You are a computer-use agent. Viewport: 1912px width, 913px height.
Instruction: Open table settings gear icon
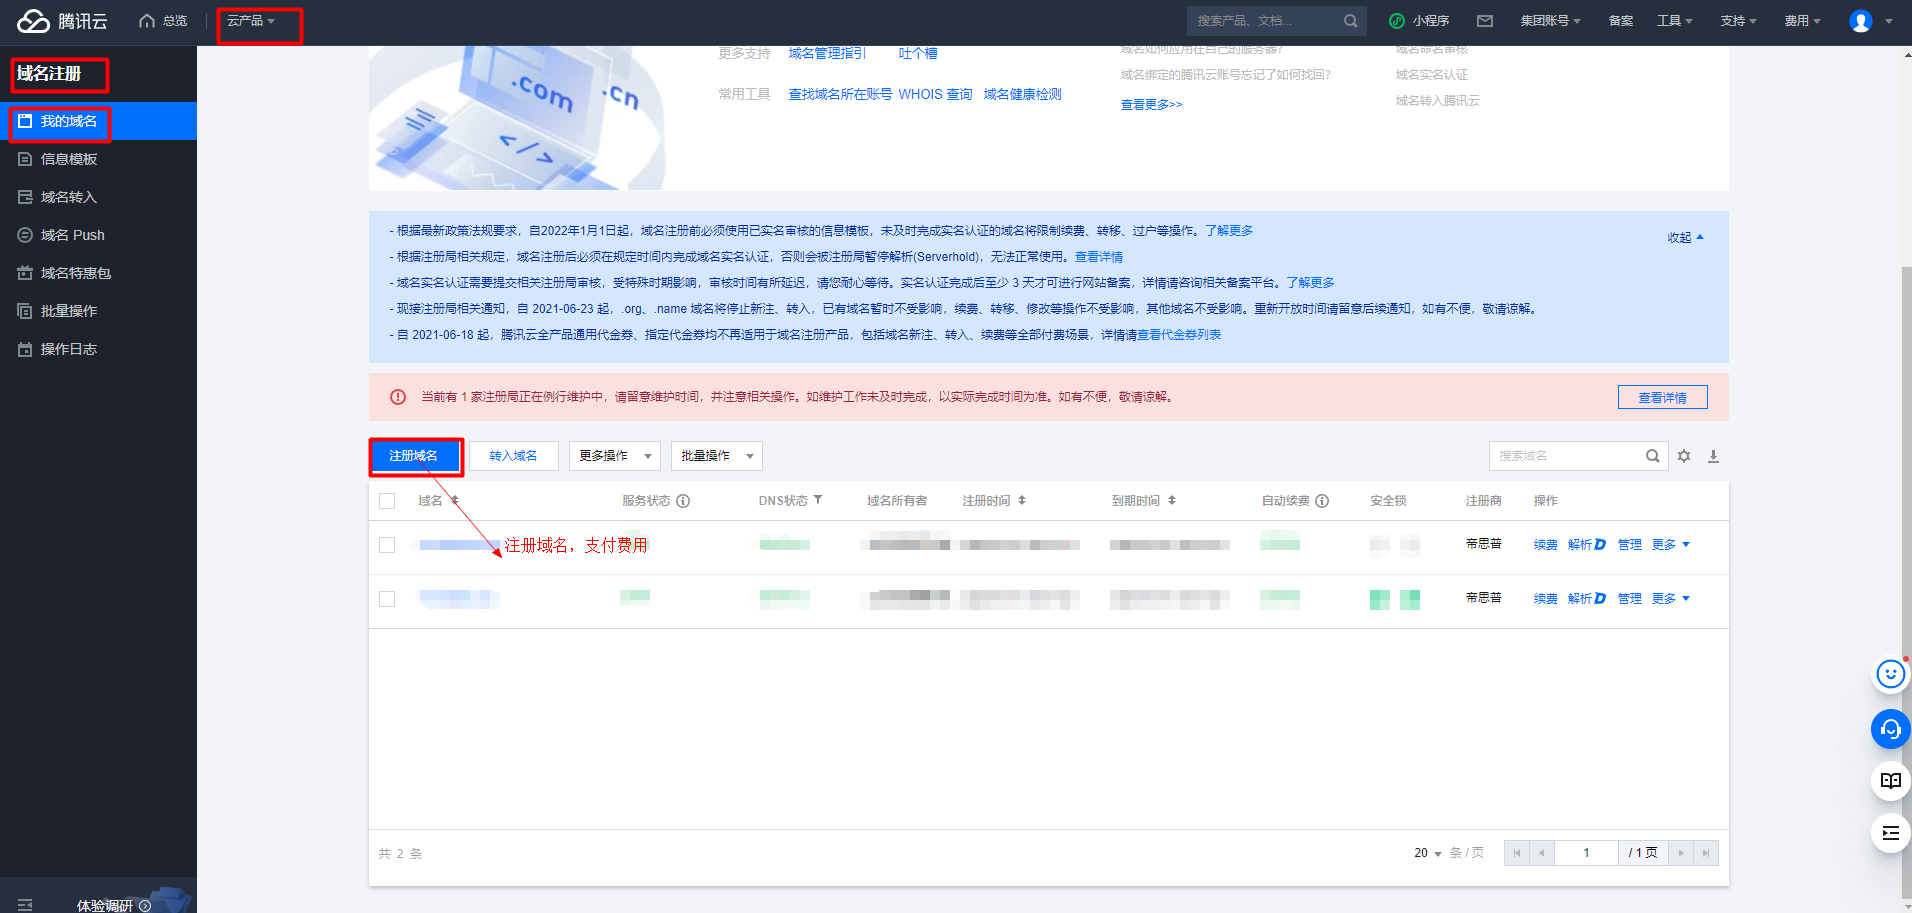coord(1684,456)
